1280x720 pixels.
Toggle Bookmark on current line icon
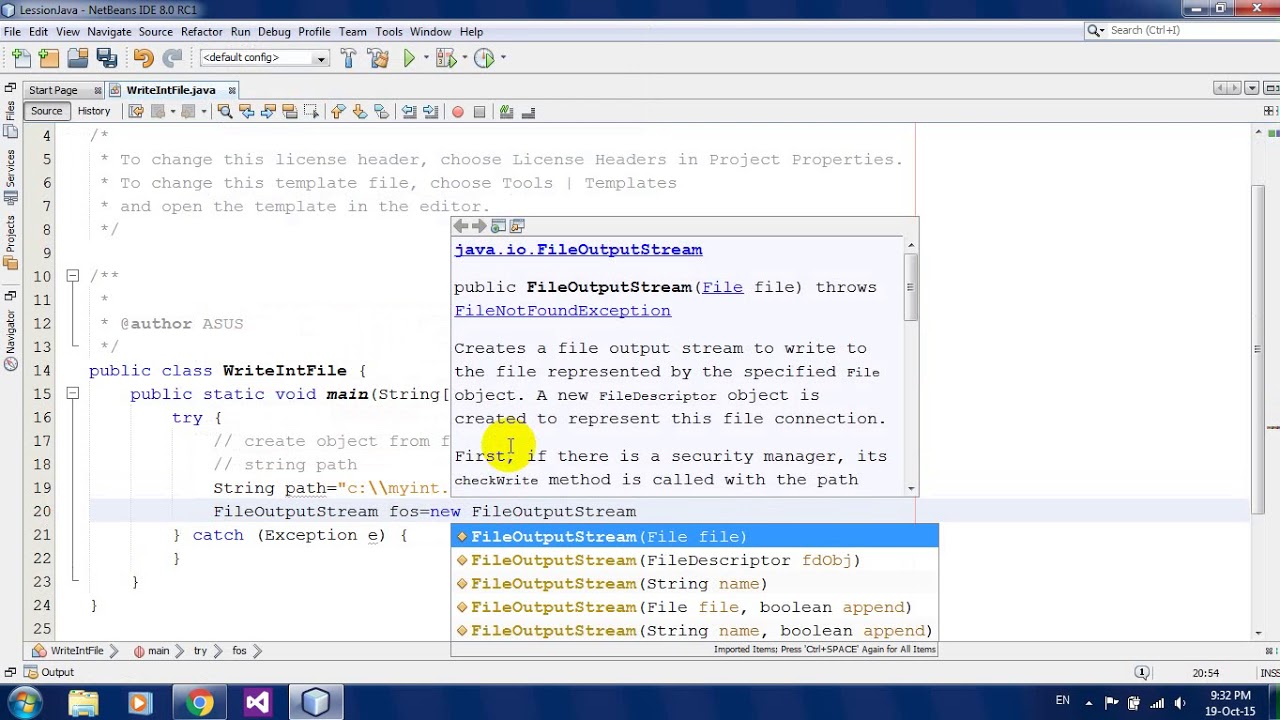pyautogui.click(x=381, y=111)
